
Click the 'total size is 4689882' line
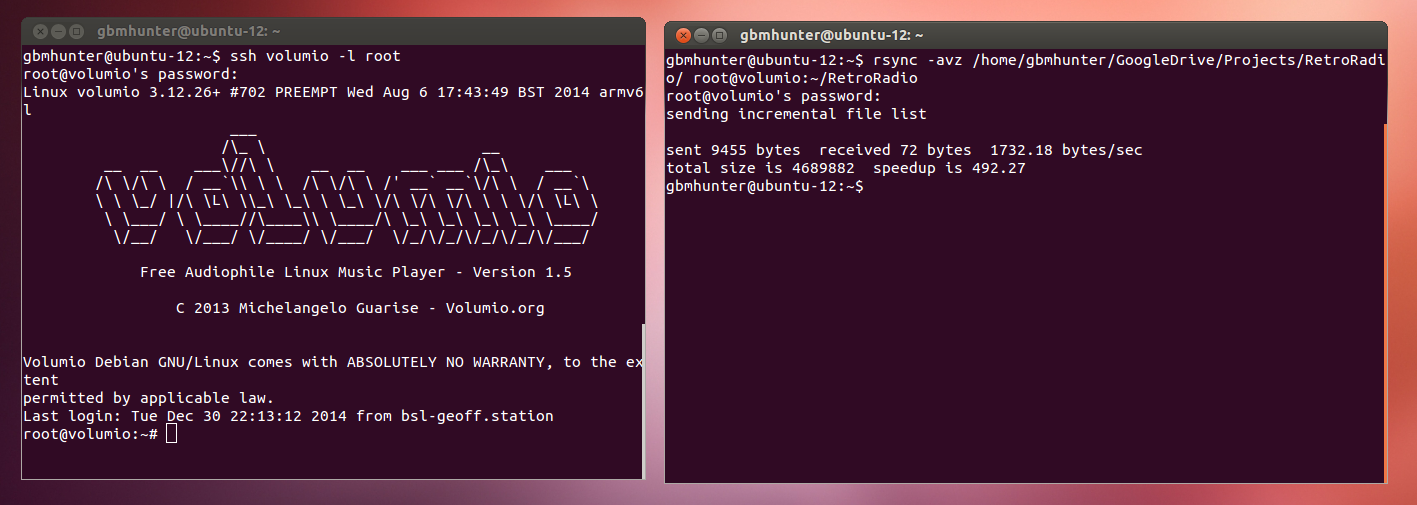pyautogui.click(x=845, y=169)
